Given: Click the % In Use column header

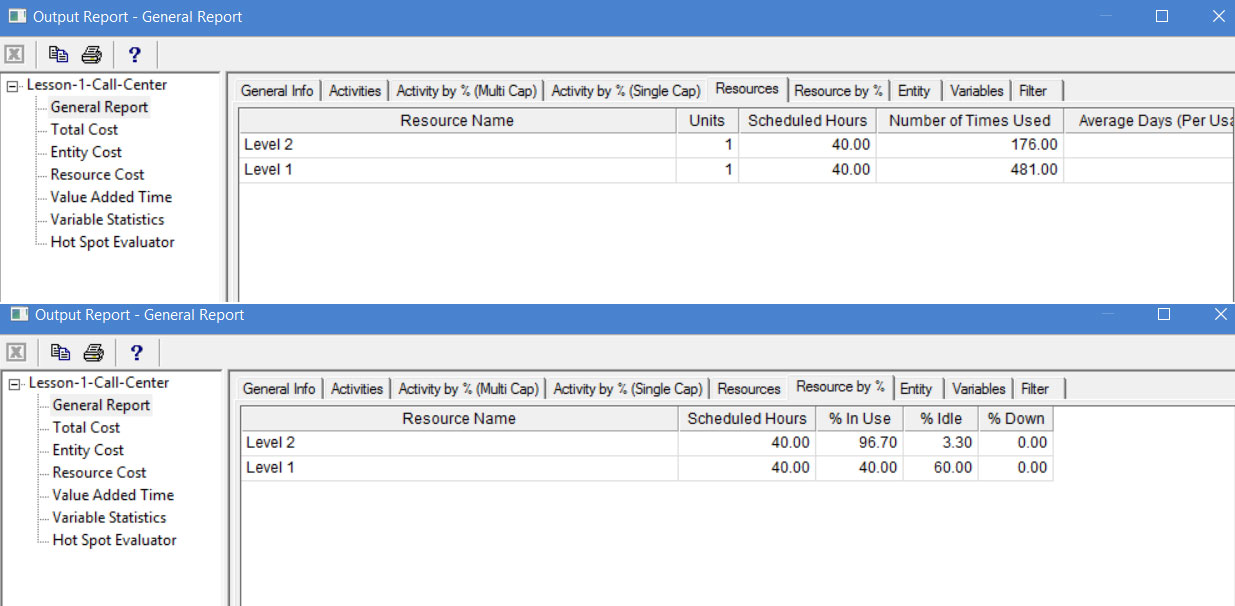Looking at the screenshot, I should coord(859,419).
